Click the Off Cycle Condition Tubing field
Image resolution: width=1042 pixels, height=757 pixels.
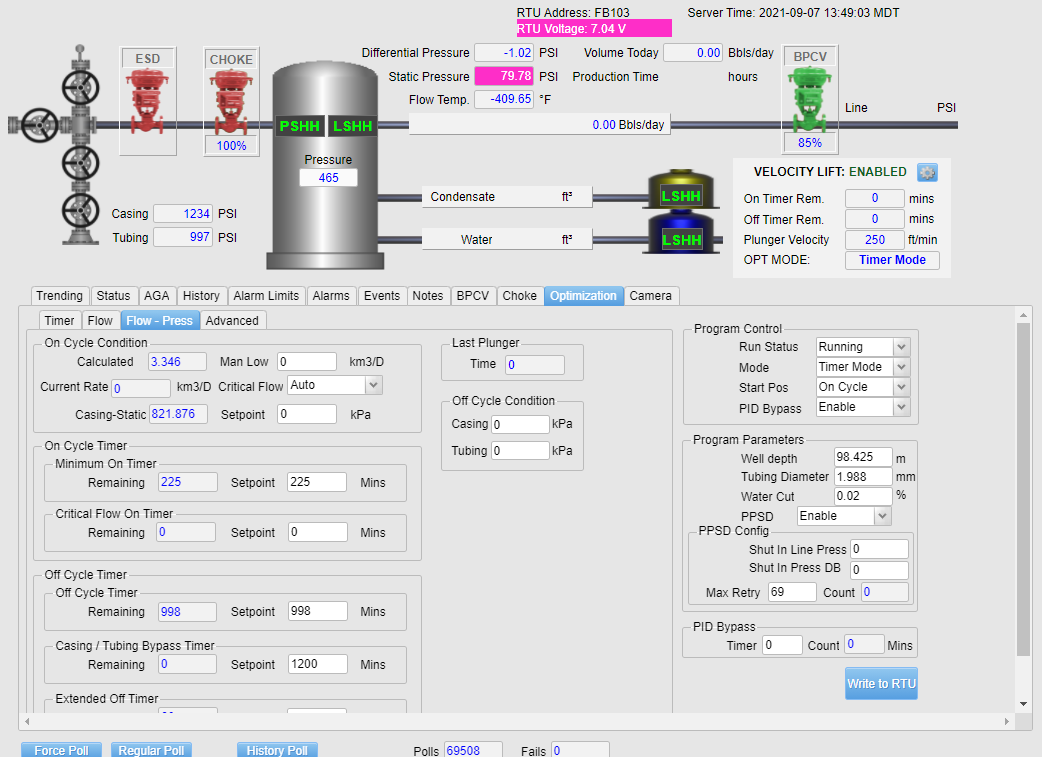coord(520,451)
